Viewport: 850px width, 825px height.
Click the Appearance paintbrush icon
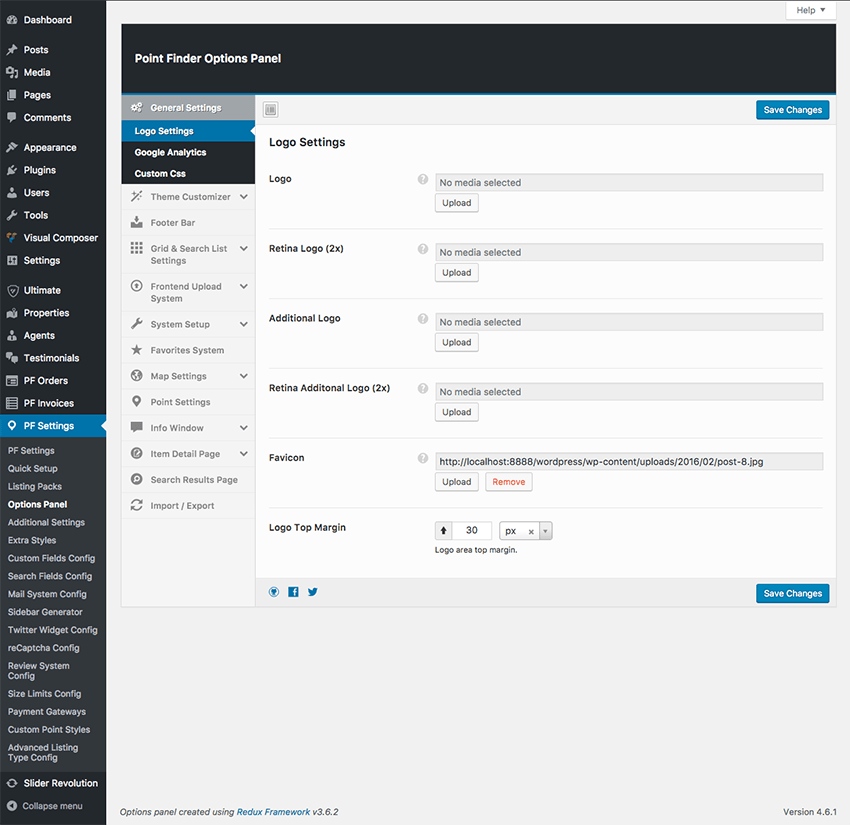(12, 147)
